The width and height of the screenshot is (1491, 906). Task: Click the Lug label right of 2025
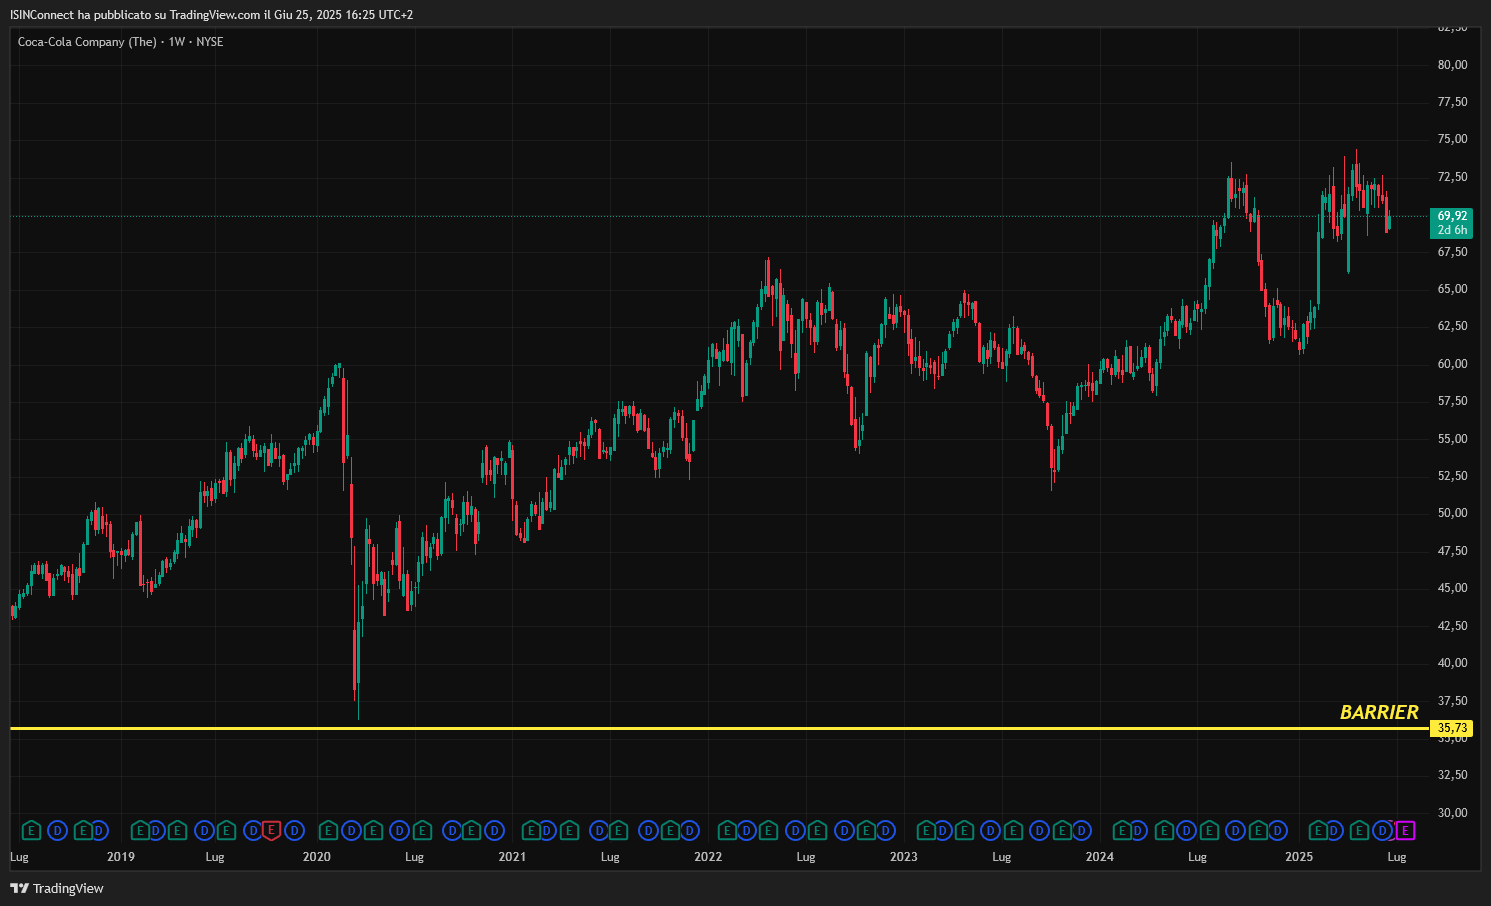click(x=1397, y=857)
